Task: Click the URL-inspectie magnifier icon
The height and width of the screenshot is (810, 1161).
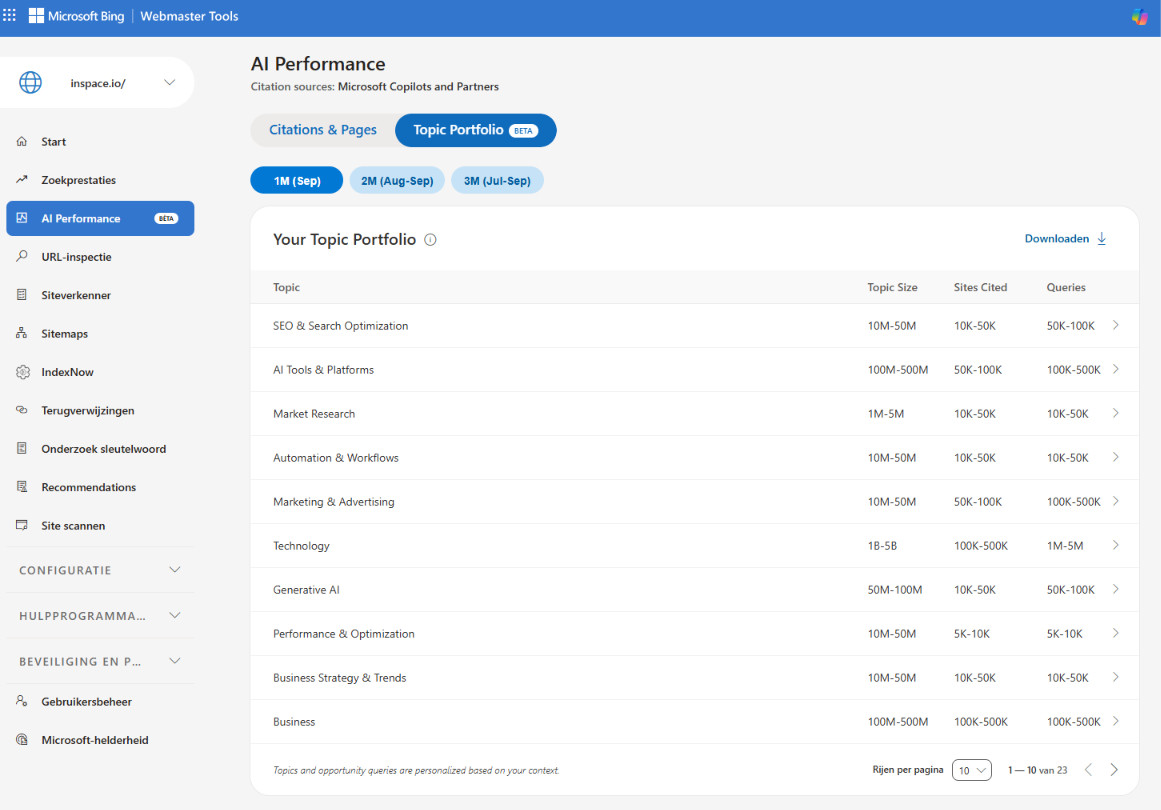Action: [x=22, y=256]
